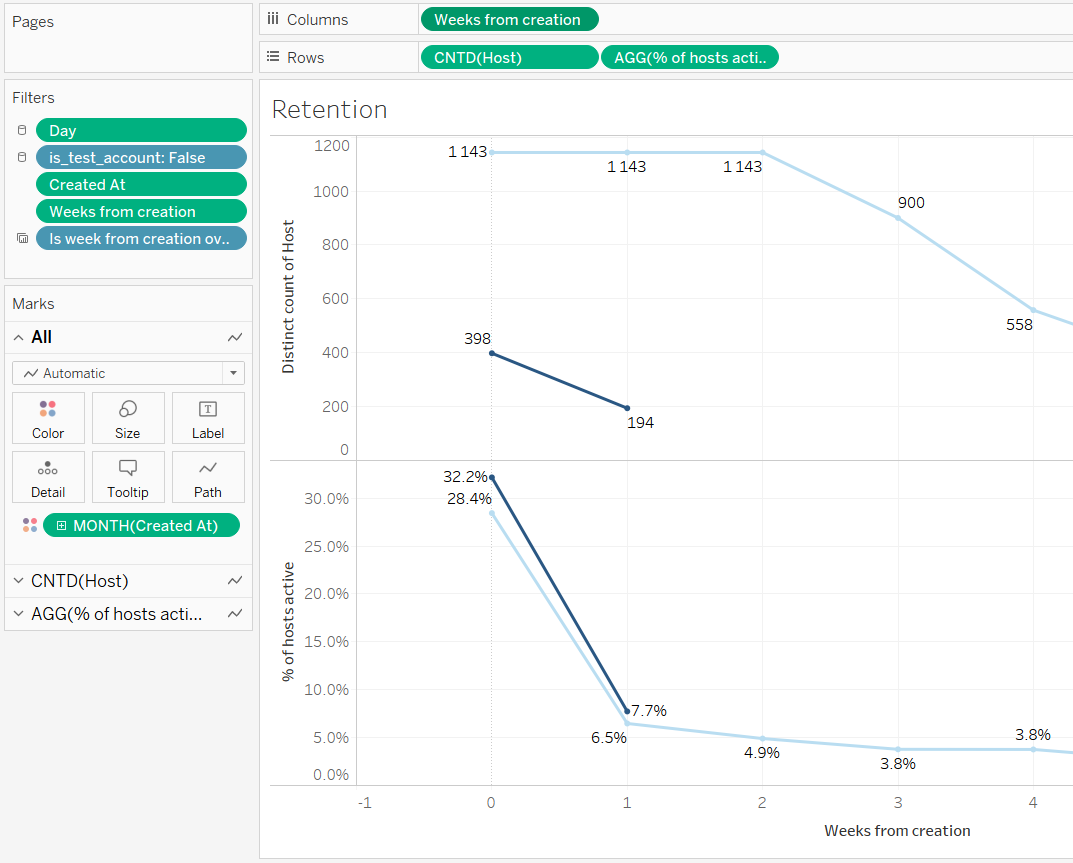1073x863 pixels.
Task: Click the Created At filter pill
Action: pyautogui.click(x=141, y=184)
